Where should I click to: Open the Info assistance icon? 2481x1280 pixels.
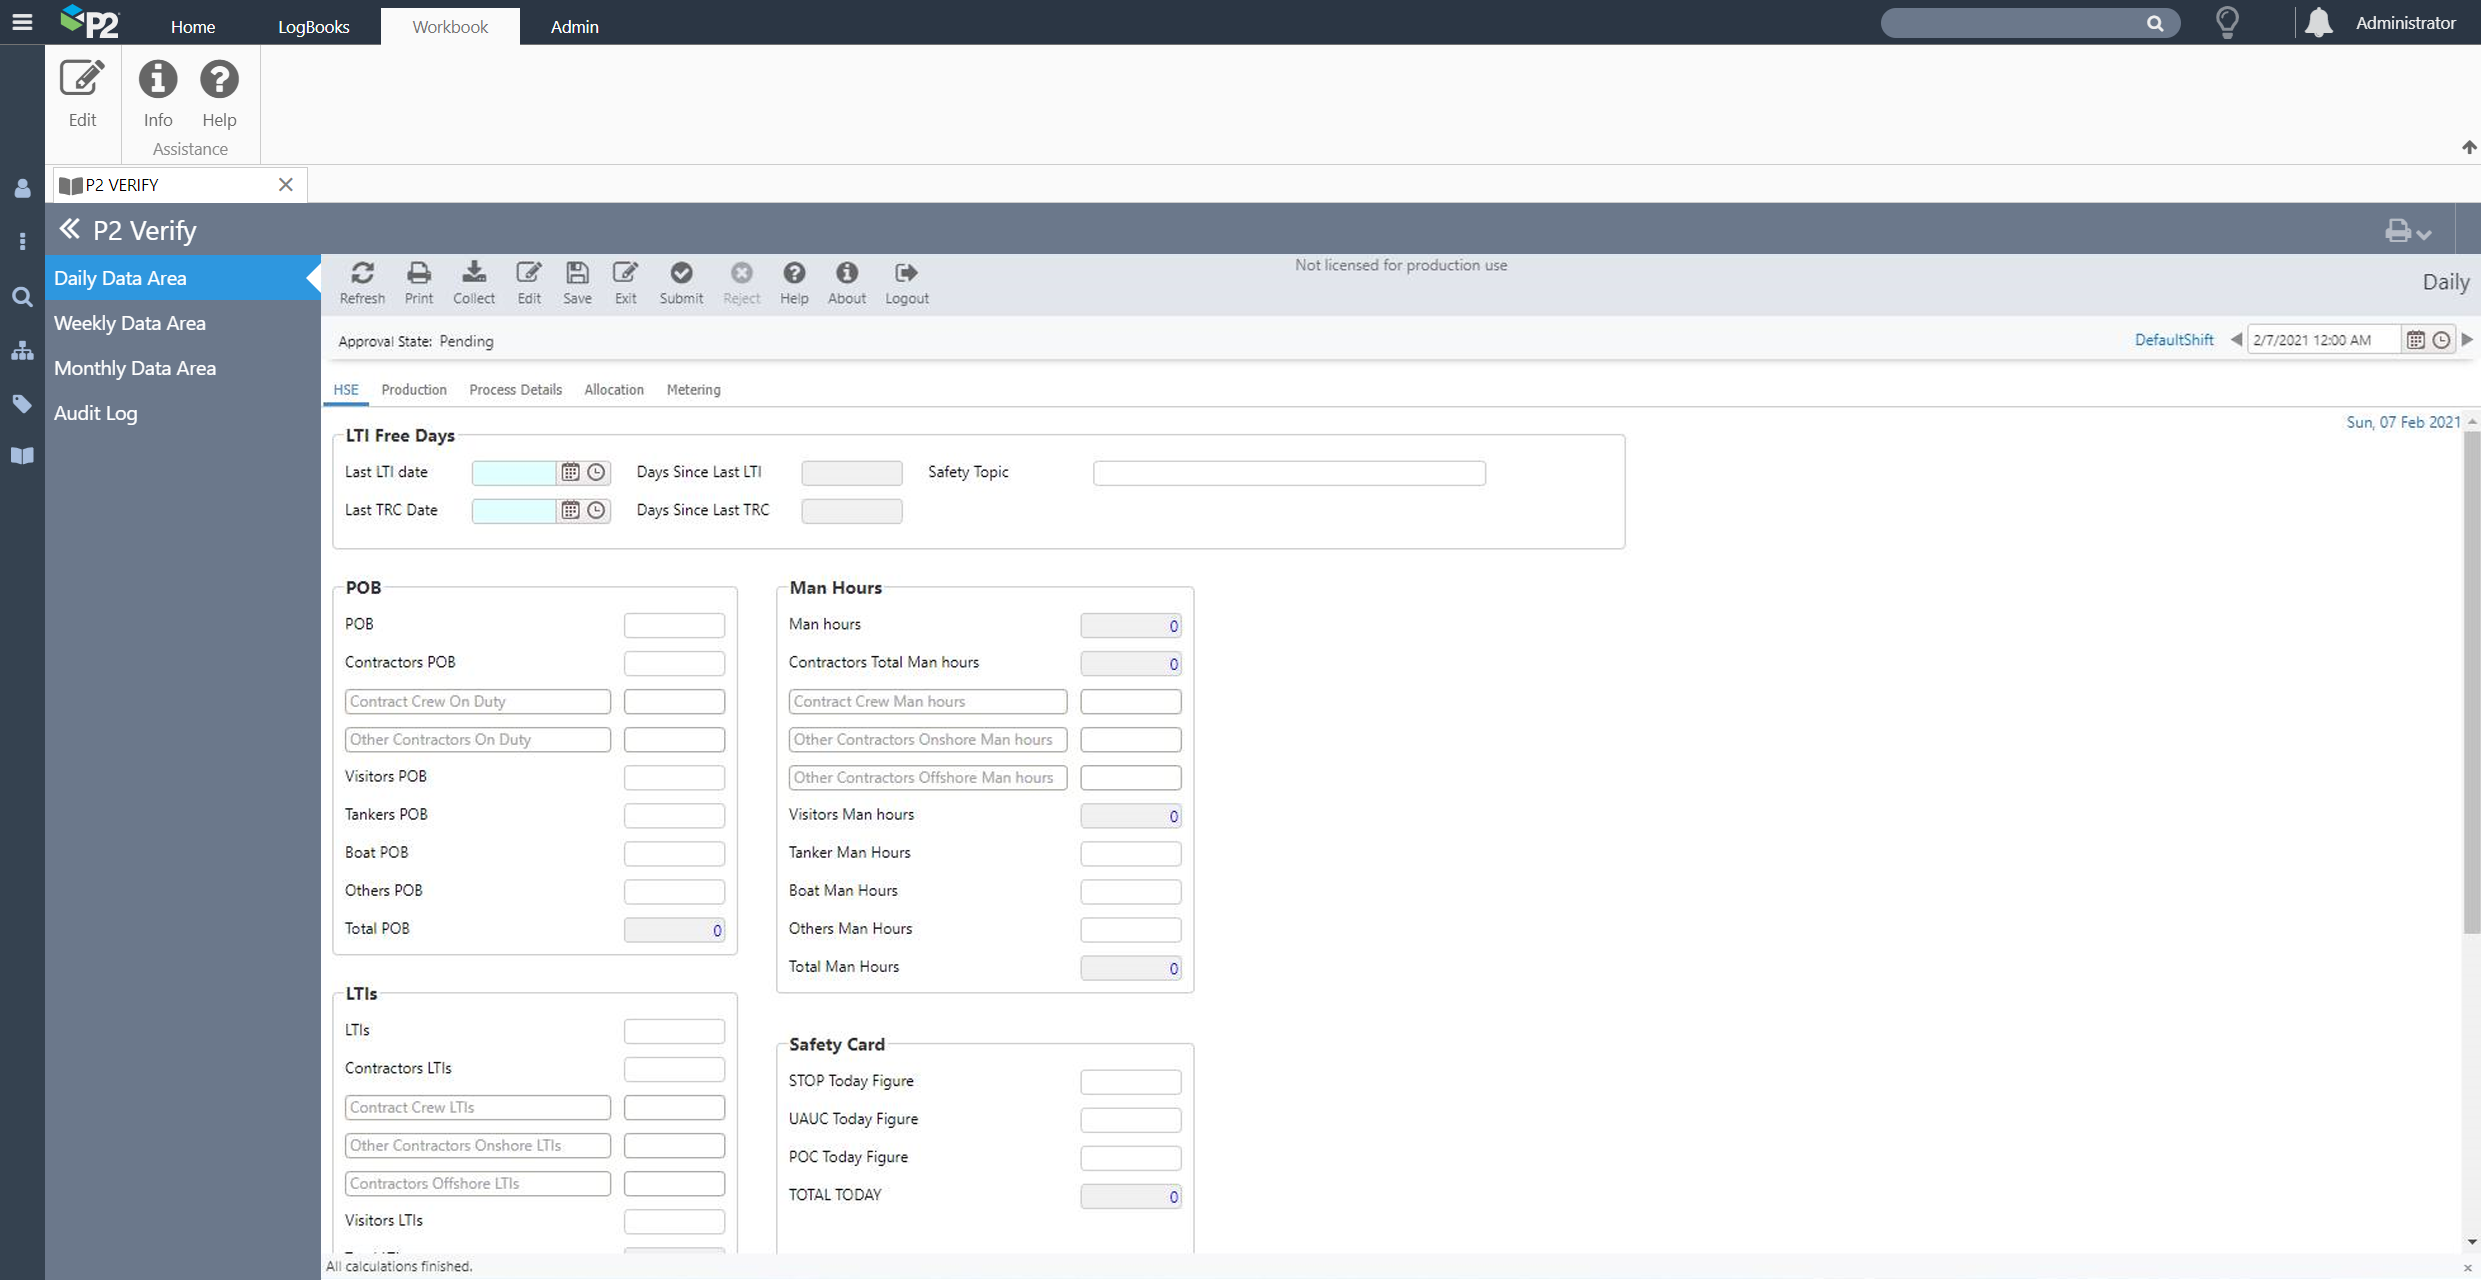pos(157,80)
